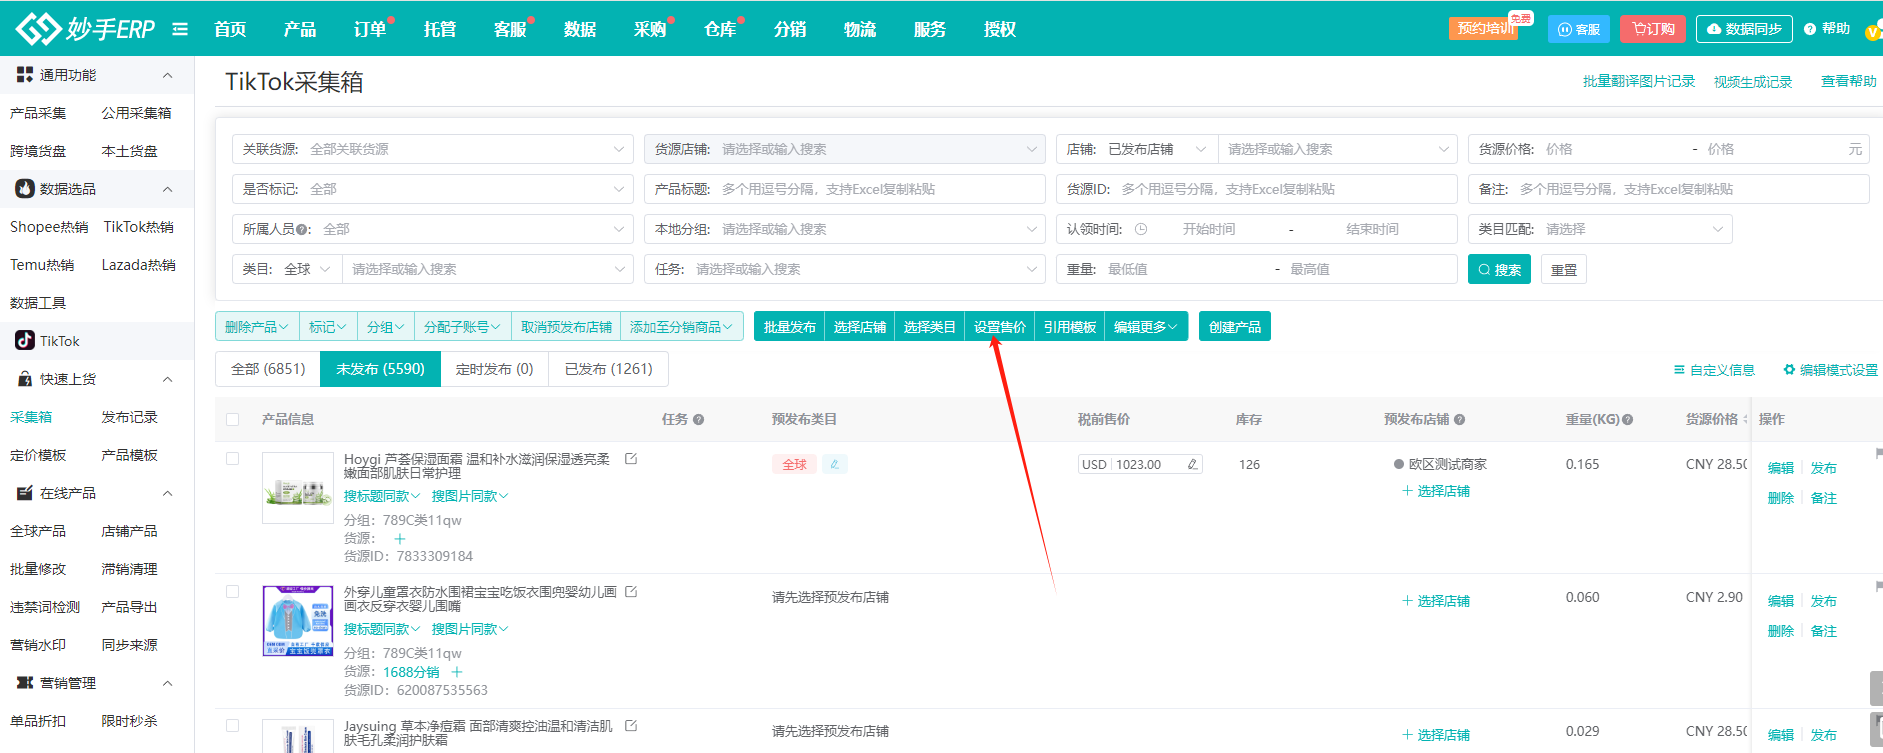This screenshot has width=1883, height=753.
Task: Click flag icon on 外穿儿童罩衣 product row
Action: [x=1879, y=587]
